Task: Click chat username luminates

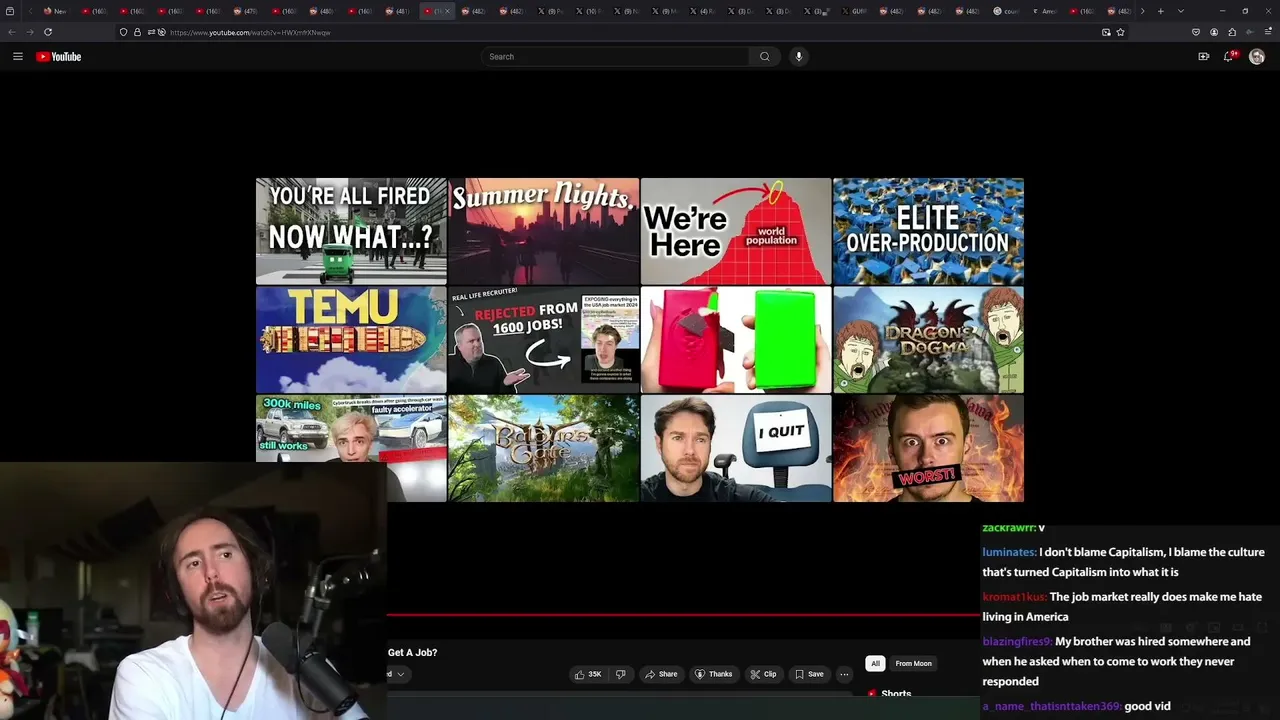Action: tap(1009, 552)
